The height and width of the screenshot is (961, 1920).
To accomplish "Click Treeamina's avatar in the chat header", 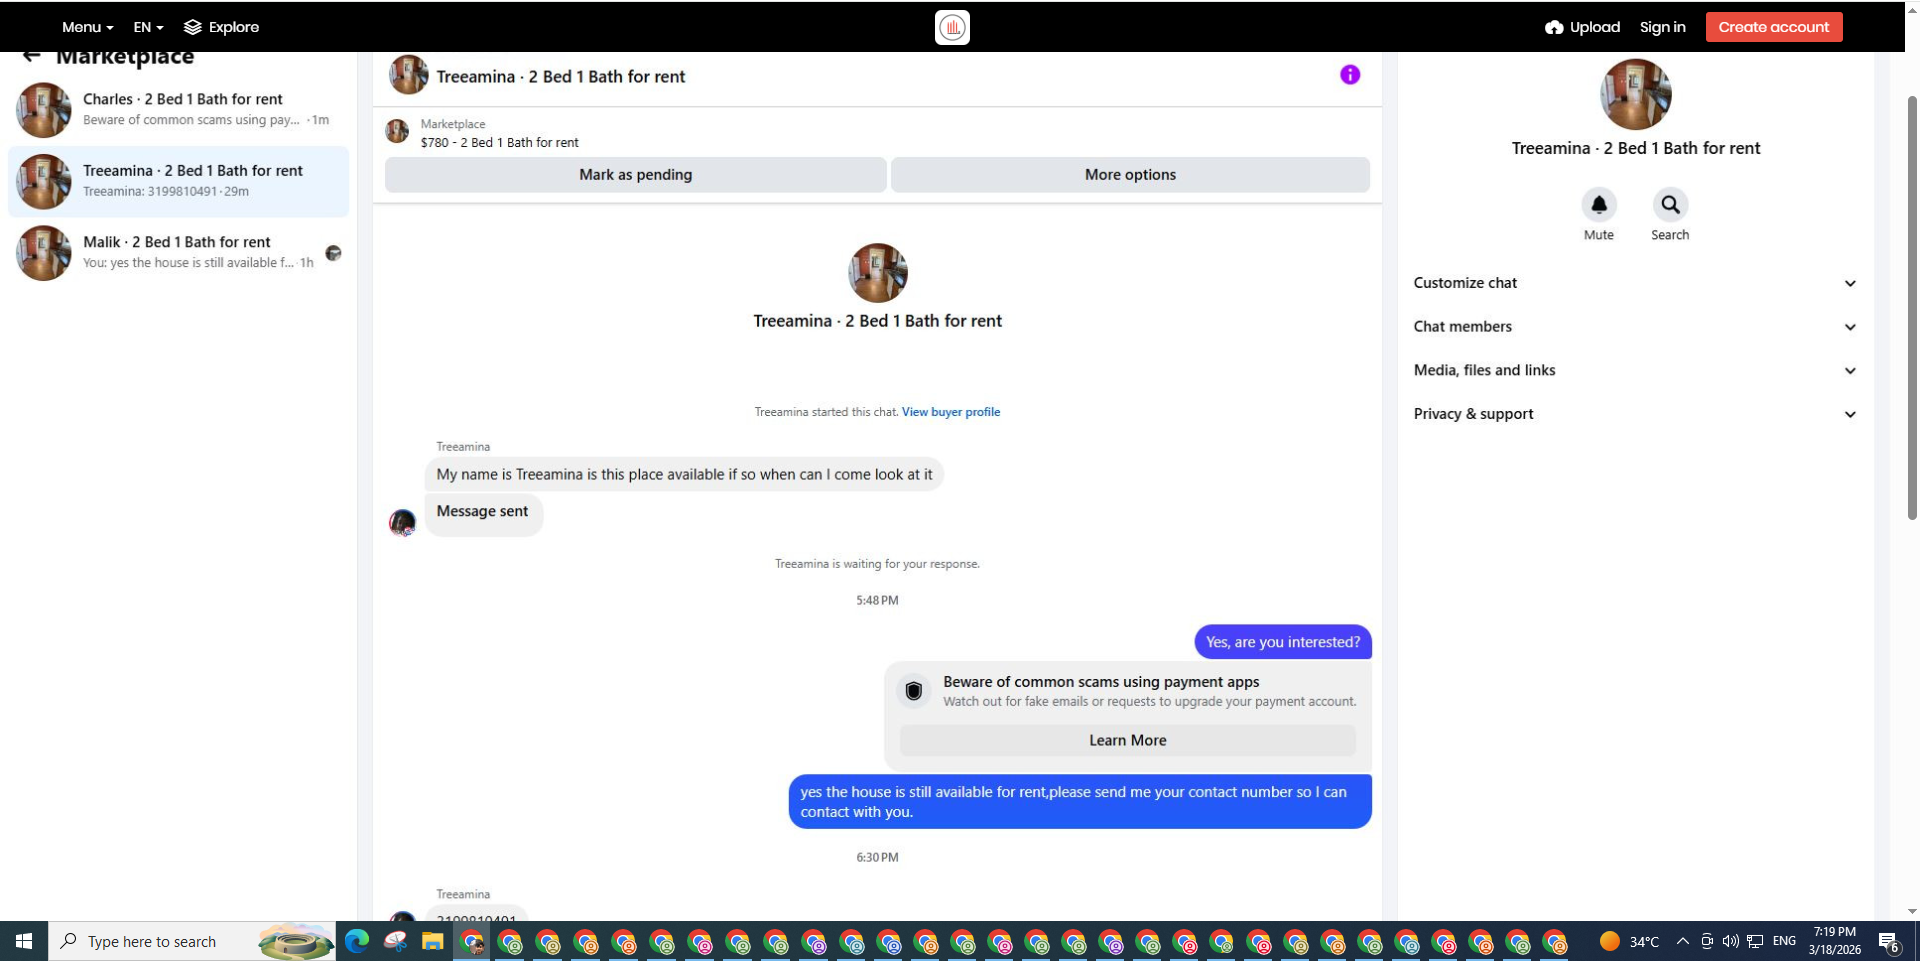I will coord(408,75).
